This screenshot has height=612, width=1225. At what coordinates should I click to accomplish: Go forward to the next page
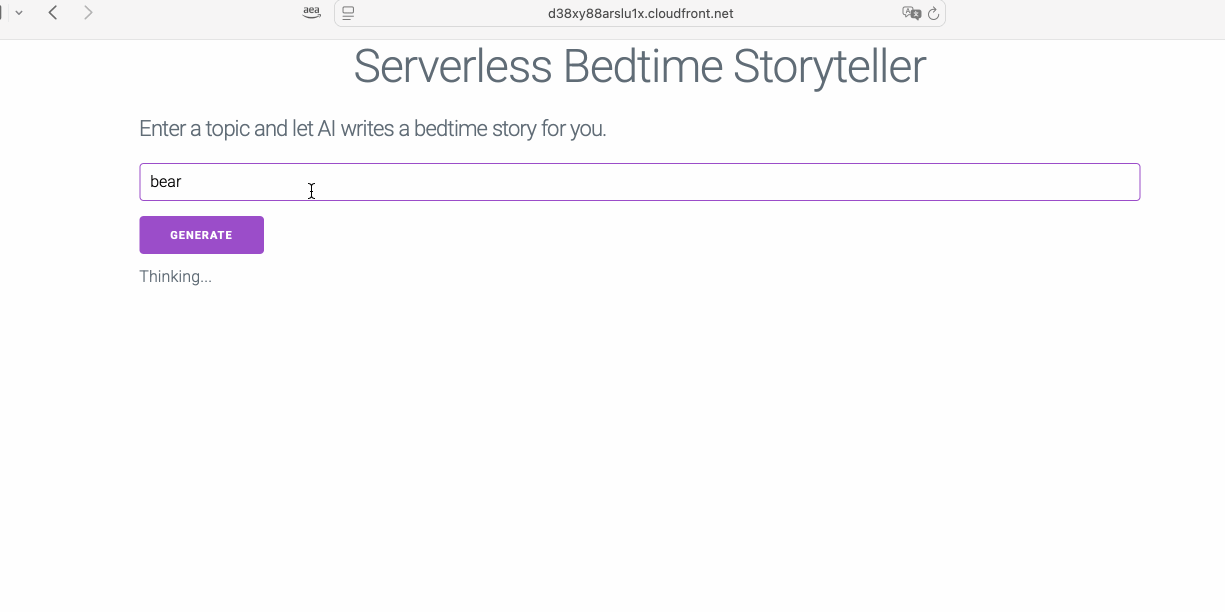click(x=88, y=13)
